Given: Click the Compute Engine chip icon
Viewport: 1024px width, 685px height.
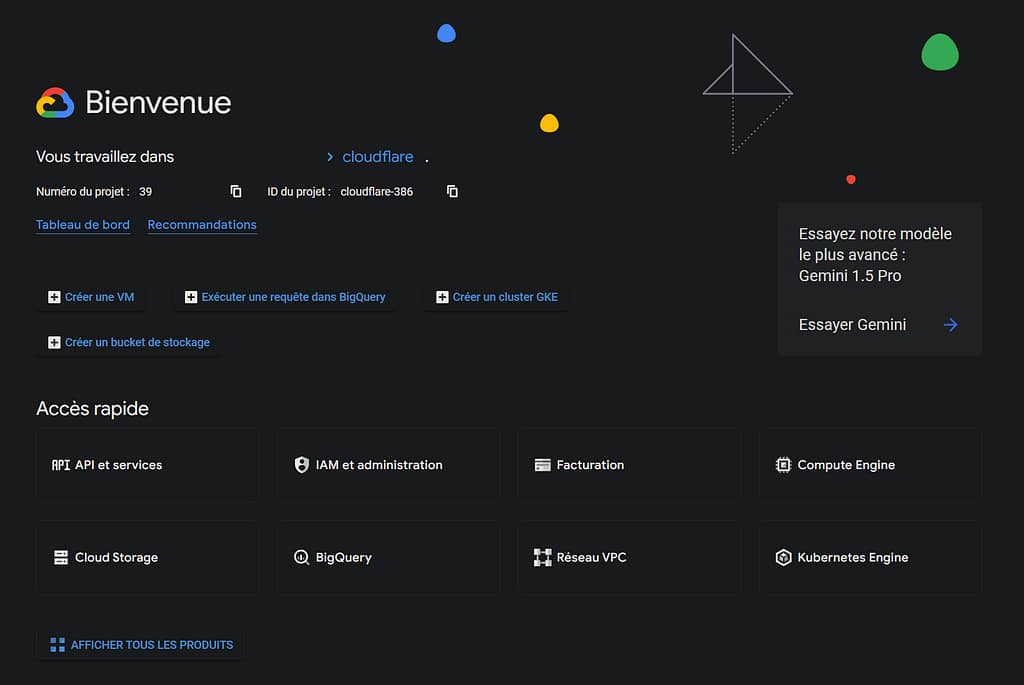Looking at the screenshot, I should (784, 465).
